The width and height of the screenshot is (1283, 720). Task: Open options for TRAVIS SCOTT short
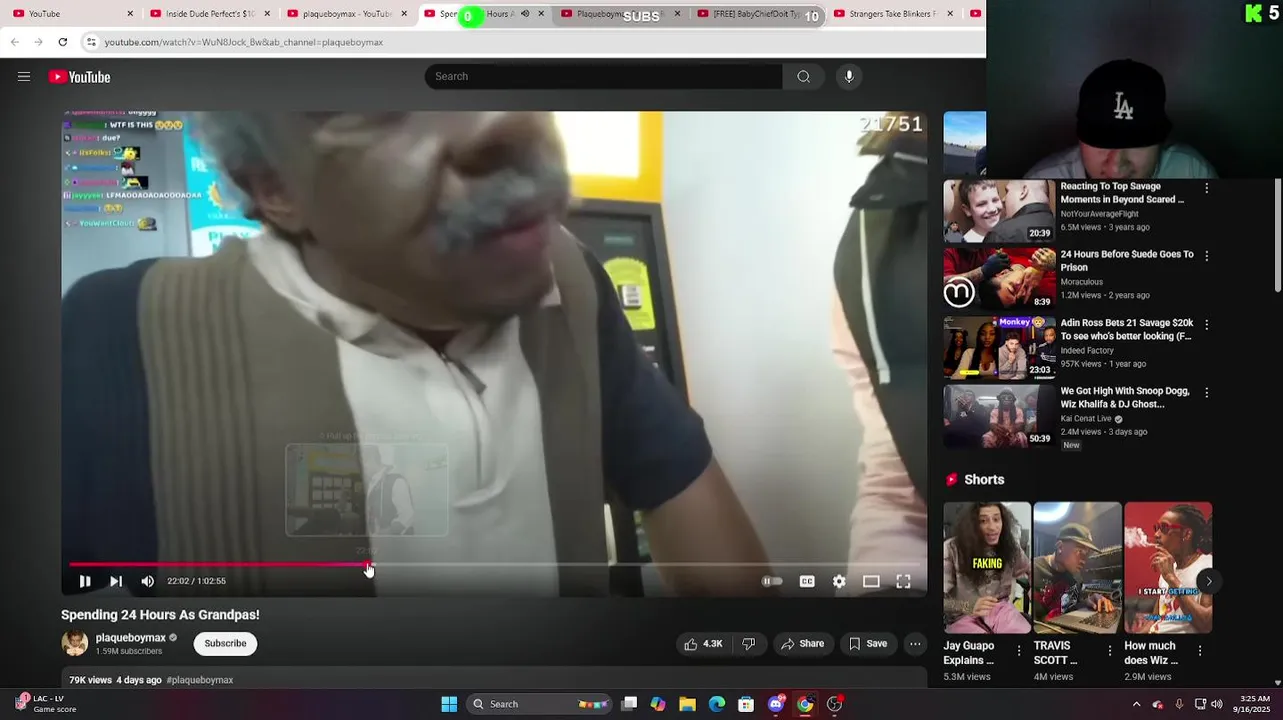click(x=1109, y=651)
